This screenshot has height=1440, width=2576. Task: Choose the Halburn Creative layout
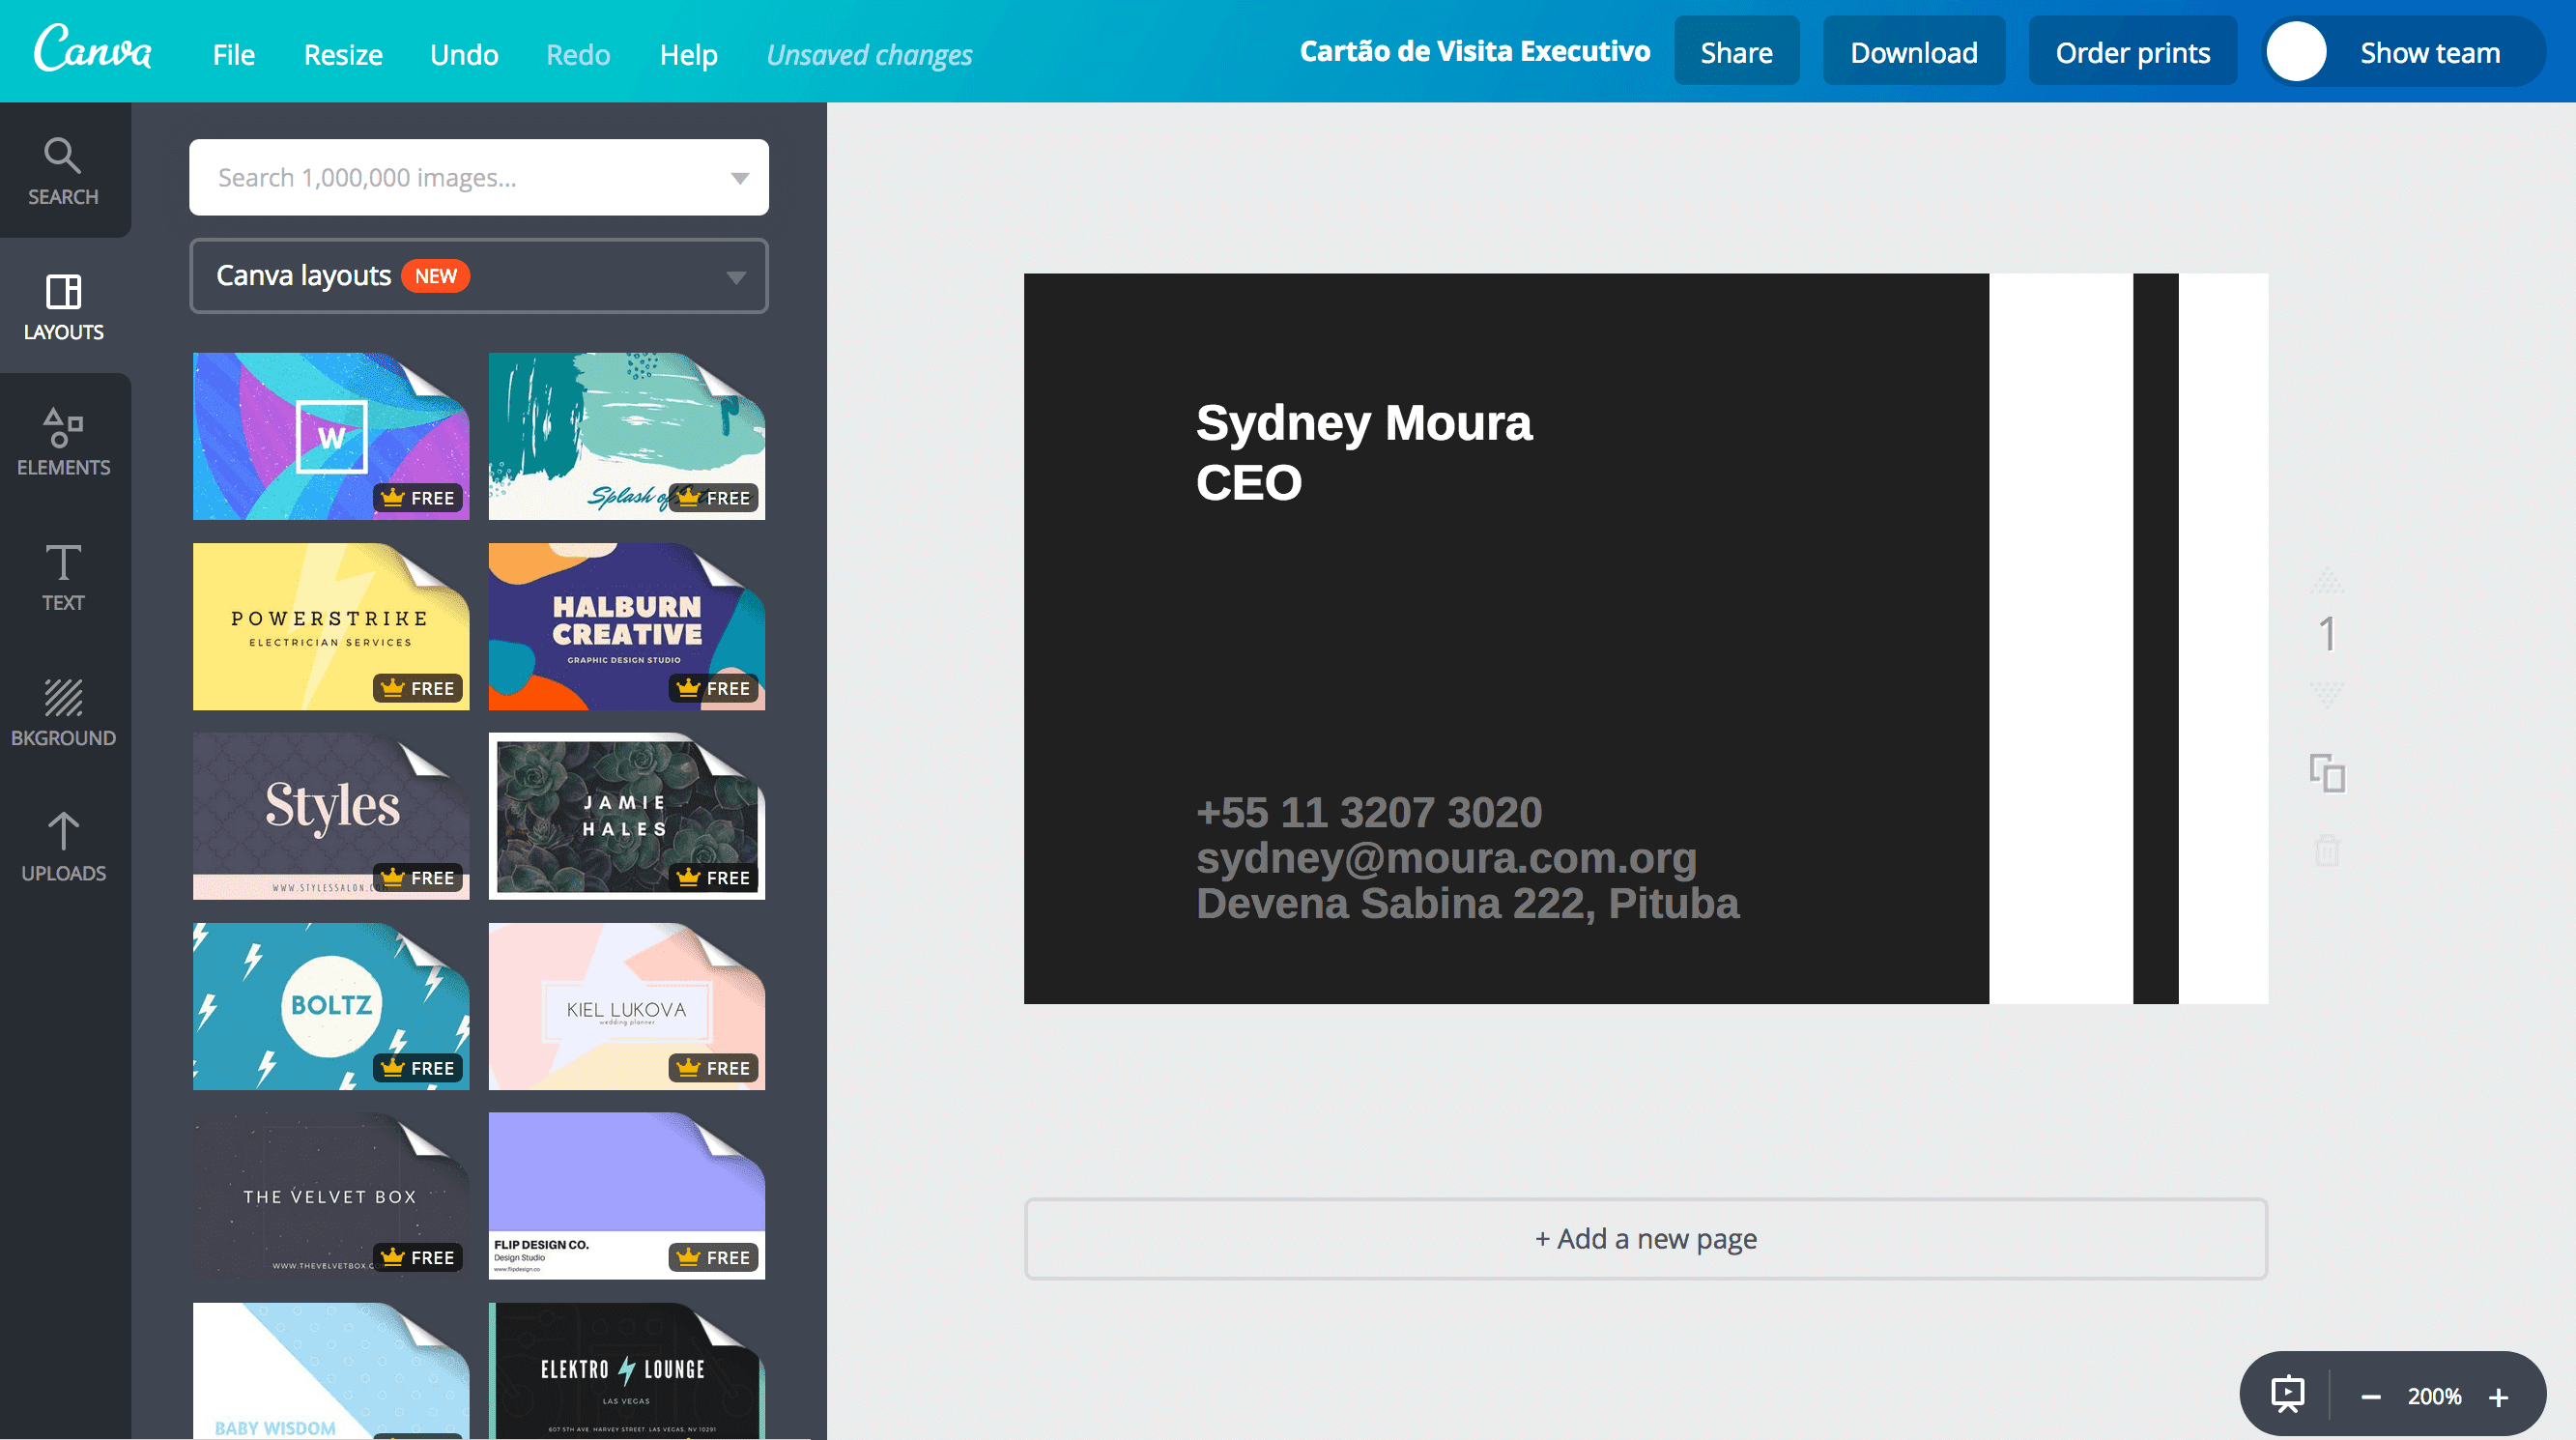point(627,627)
